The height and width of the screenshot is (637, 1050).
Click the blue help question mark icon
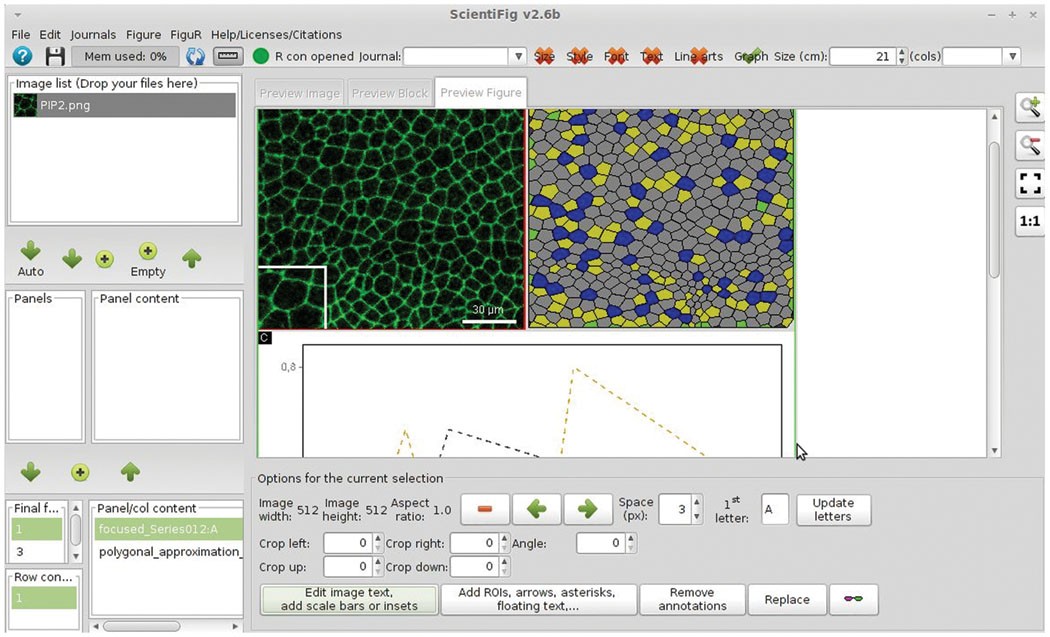pos(23,57)
